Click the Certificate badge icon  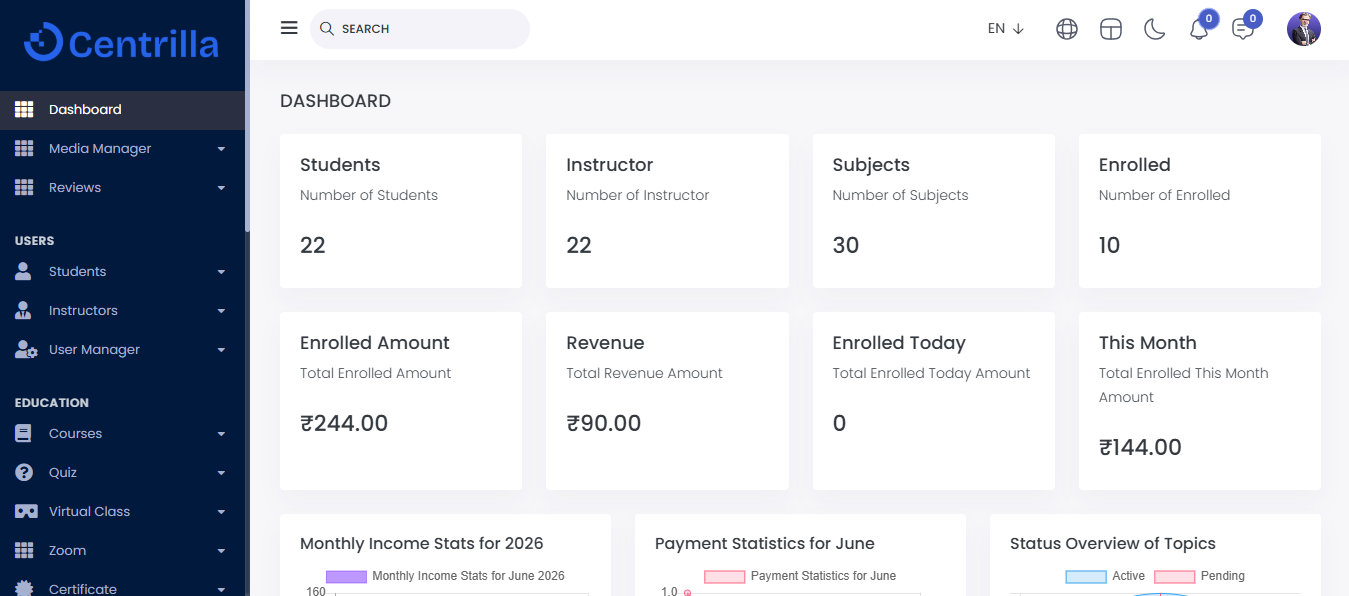point(24,589)
